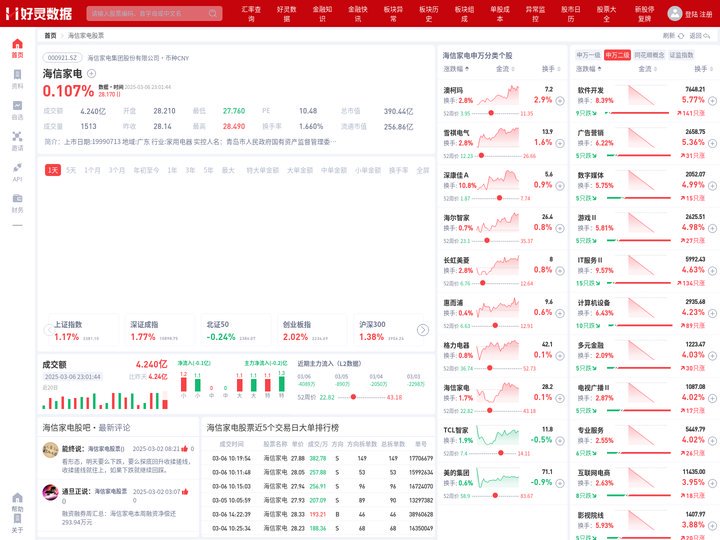The image size is (720, 540).
Task: Select the 年初至今 chart range
Action: (x=146, y=170)
